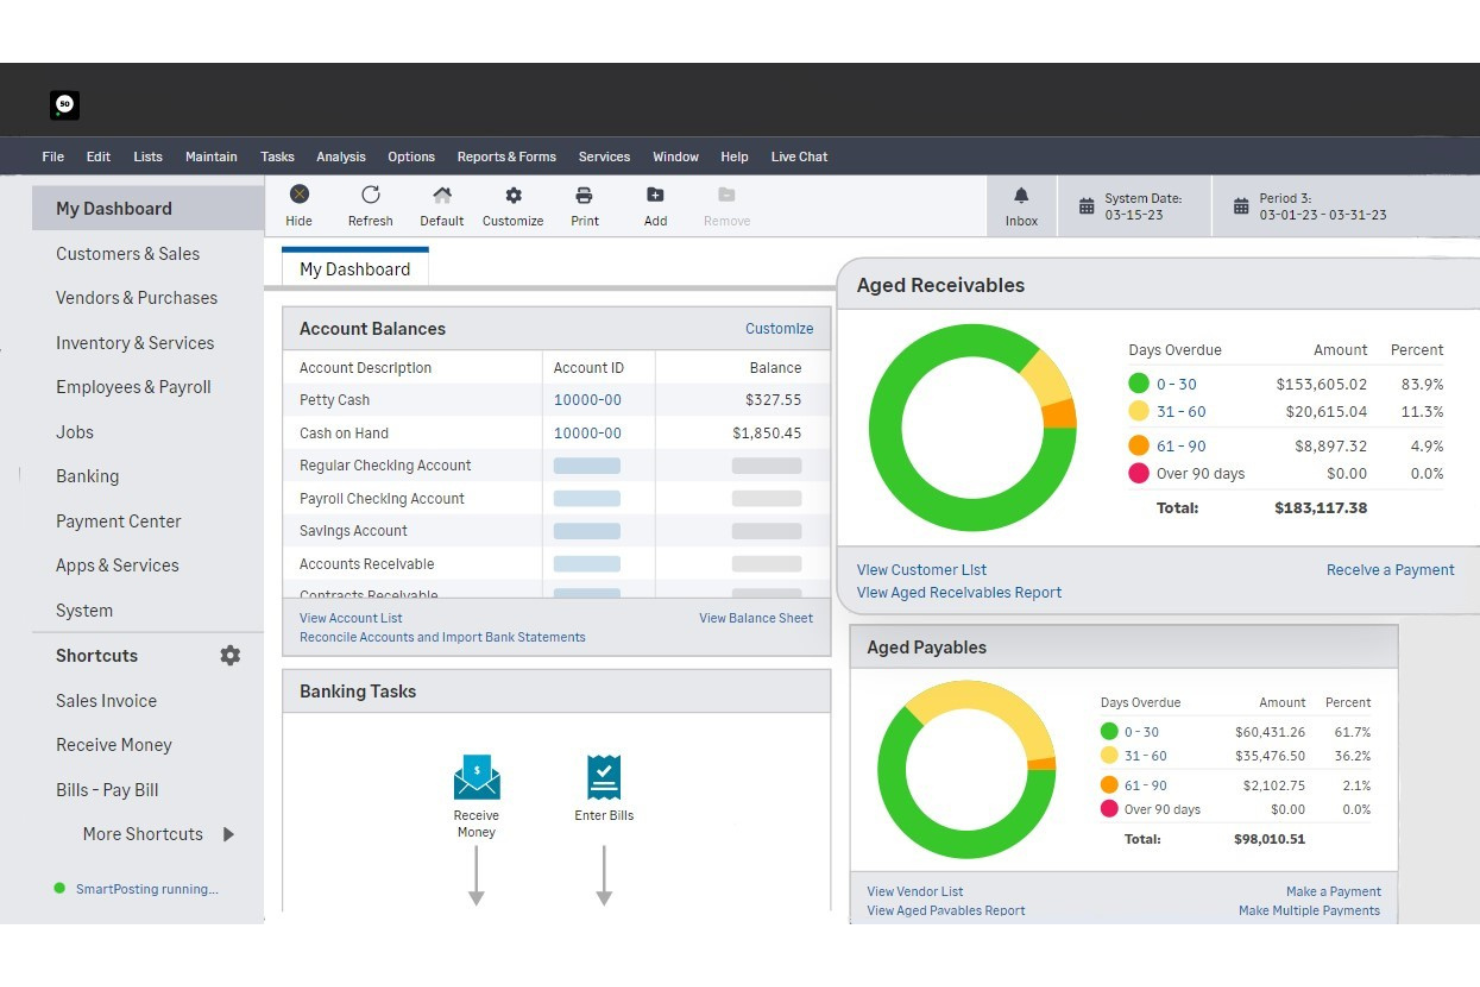The image size is (1480, 987).
Task: Open the Live Chat menu
Action: (x=799, y=157)
